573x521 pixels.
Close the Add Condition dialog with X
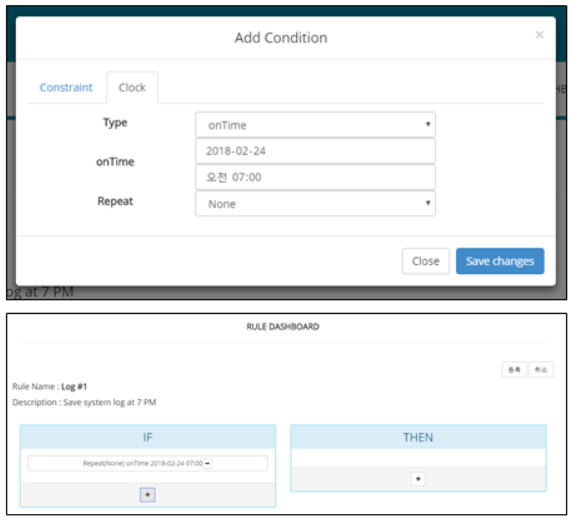[539, 35]
